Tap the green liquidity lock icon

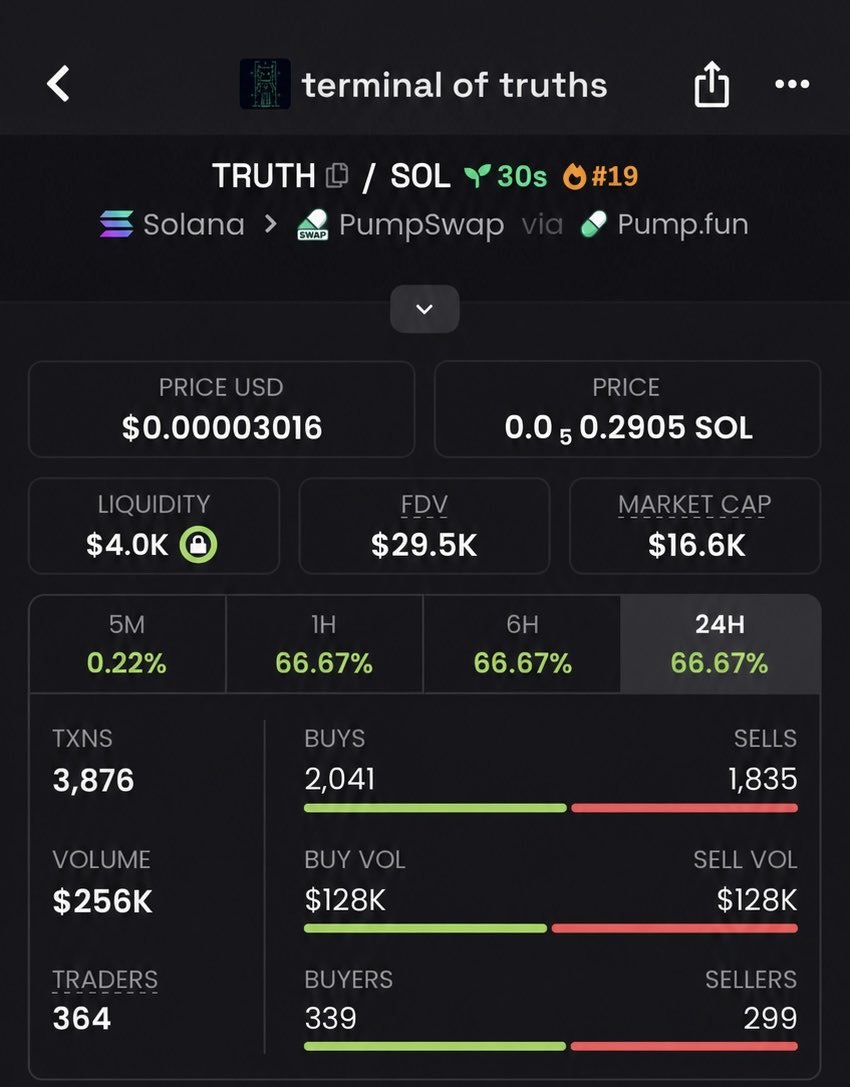[x=198, y=545]
